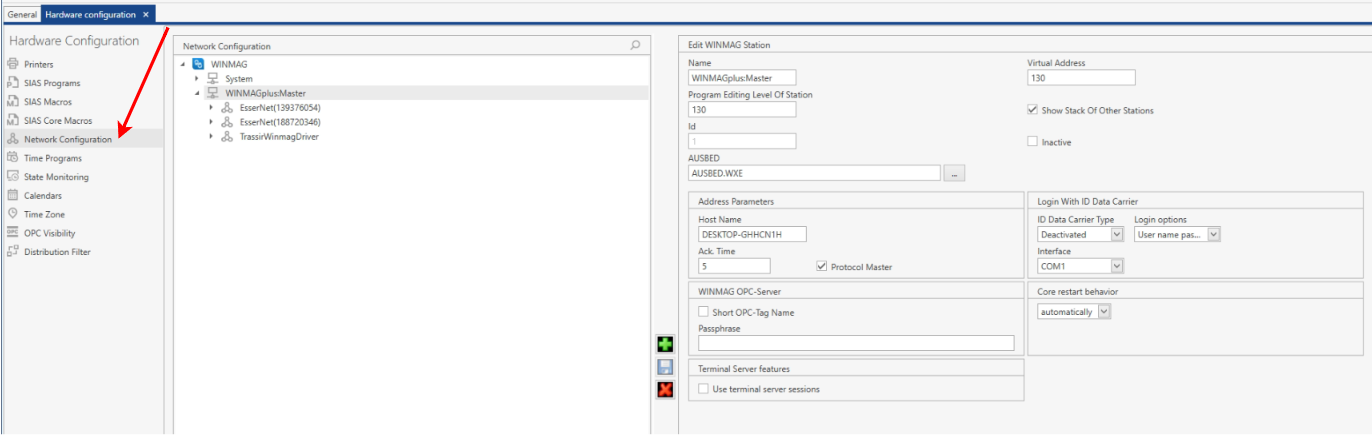The width and height of the screenshot is (1372, 436).
Task: Select the TrassirWinmagDriver tree row text
Action: click(279, 136)
